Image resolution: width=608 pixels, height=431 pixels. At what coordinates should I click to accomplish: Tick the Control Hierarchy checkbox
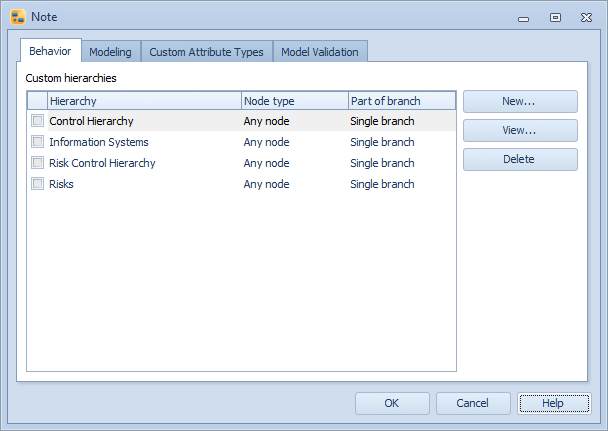(37, 121)
